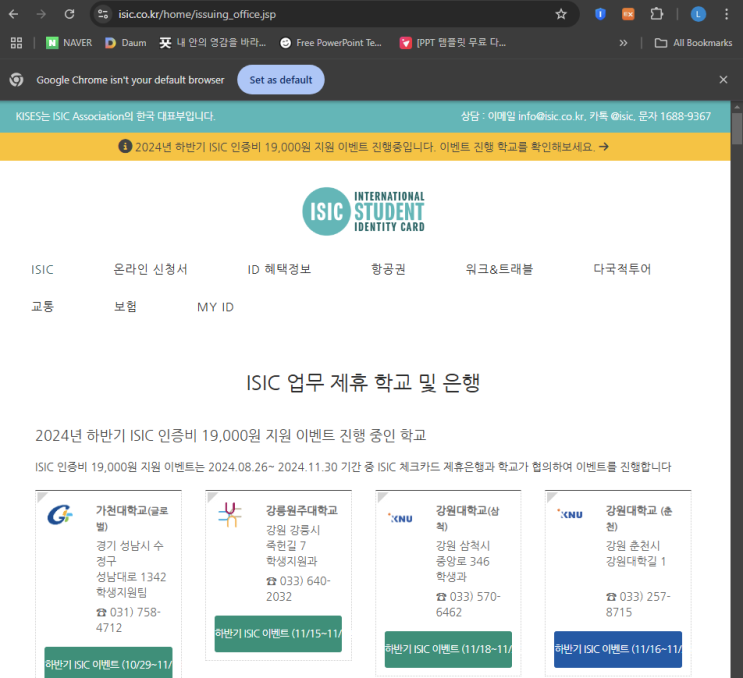Screen dimensions: 743x678
Task: Click the page vertical scrollbar thumb
Action: (737, 129)
